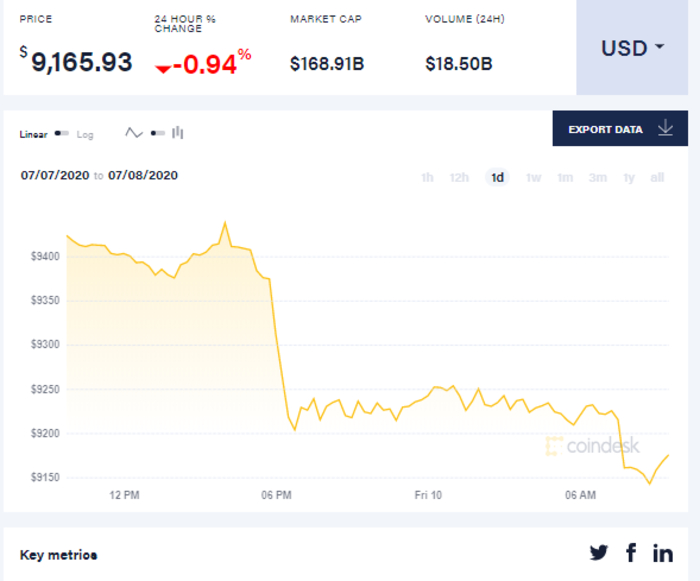Image resolution: width=700 pixels, height=581 pixels.
Task: Select the candlestick chart type icon
Action: [x=178, y=133]
